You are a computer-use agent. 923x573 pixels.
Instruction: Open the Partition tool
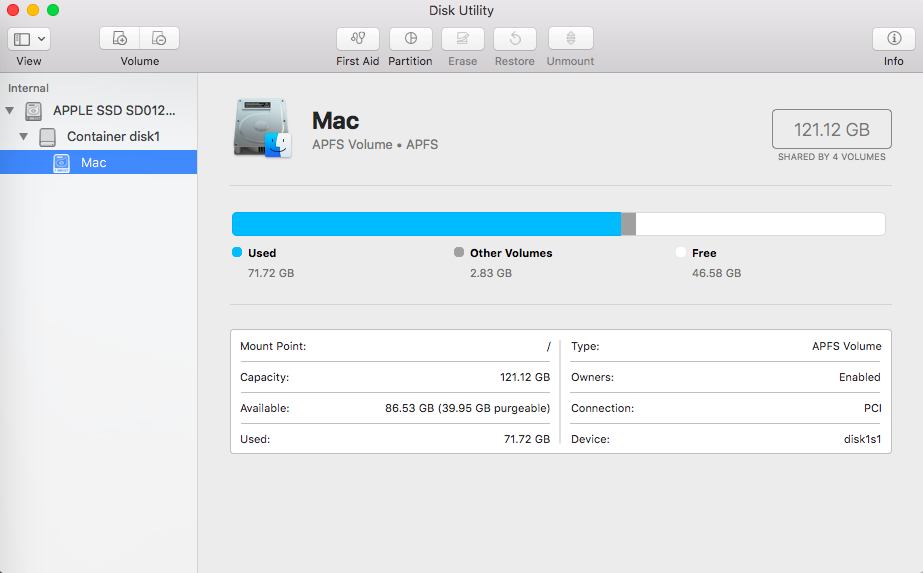coord(410,39)
